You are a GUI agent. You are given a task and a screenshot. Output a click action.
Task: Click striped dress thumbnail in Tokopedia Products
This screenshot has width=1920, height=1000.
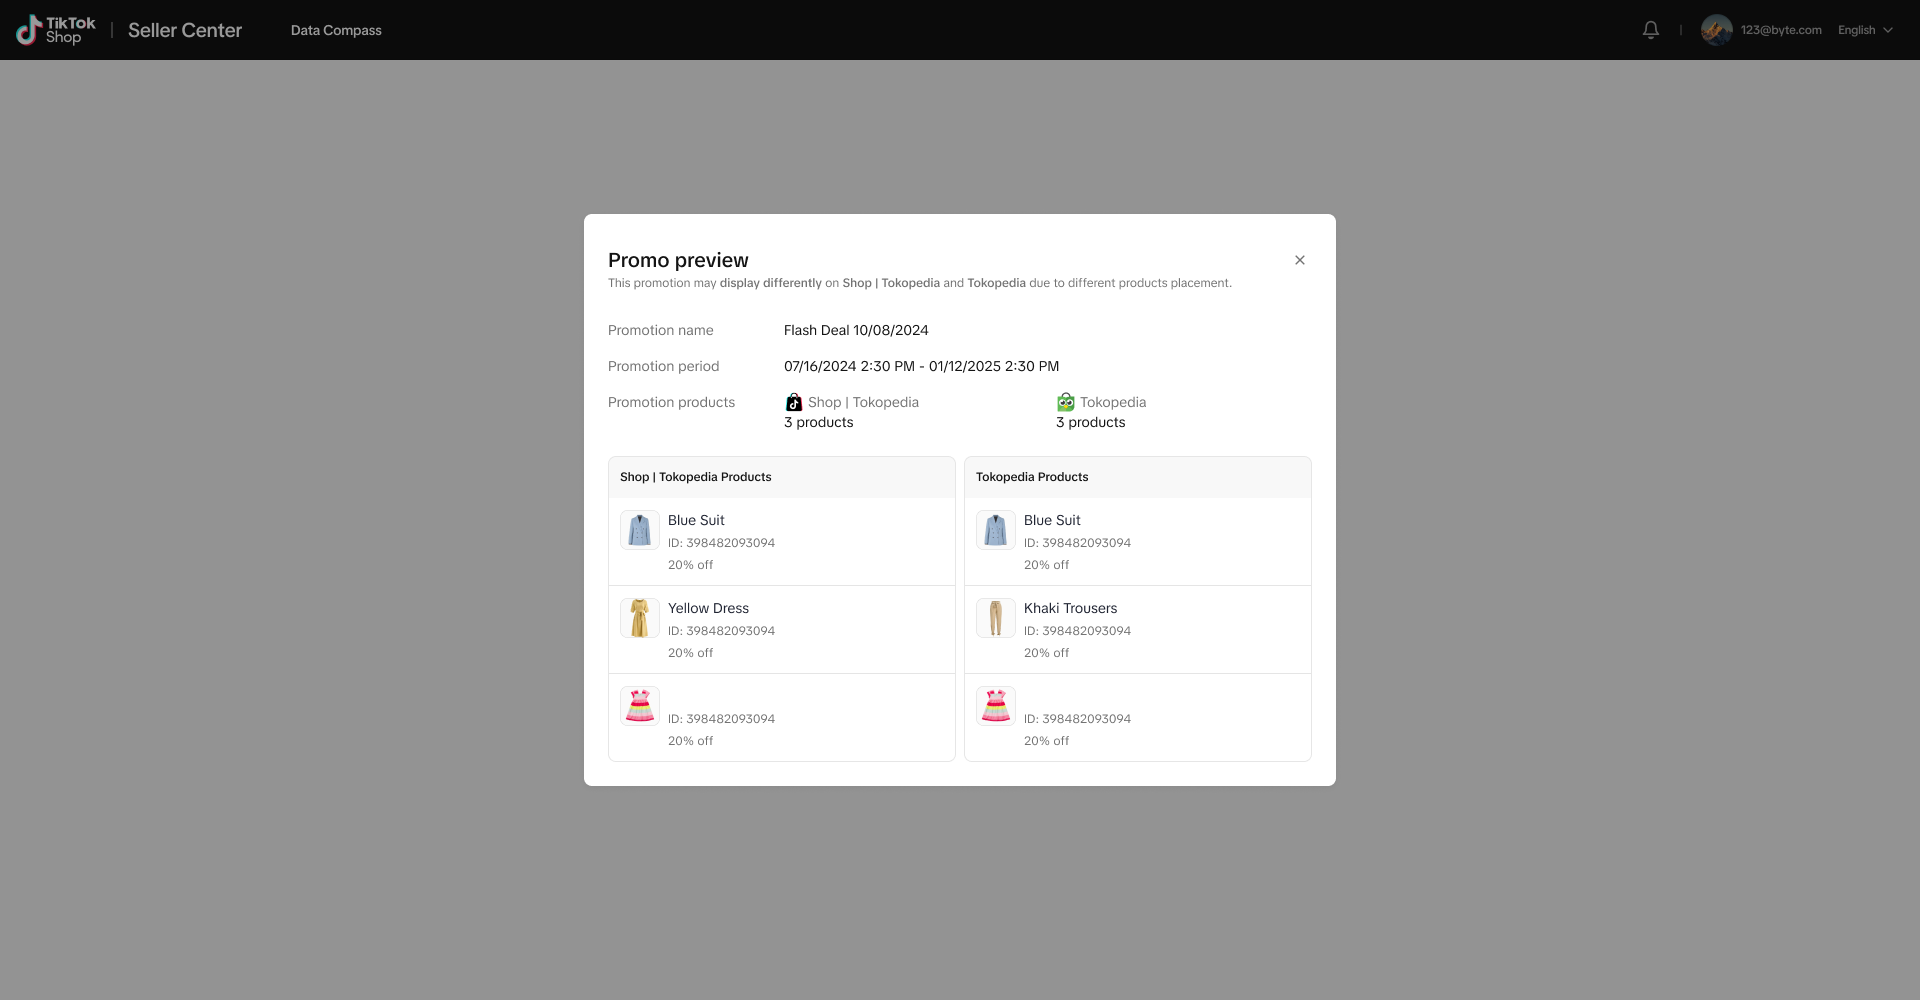point(996,706)
